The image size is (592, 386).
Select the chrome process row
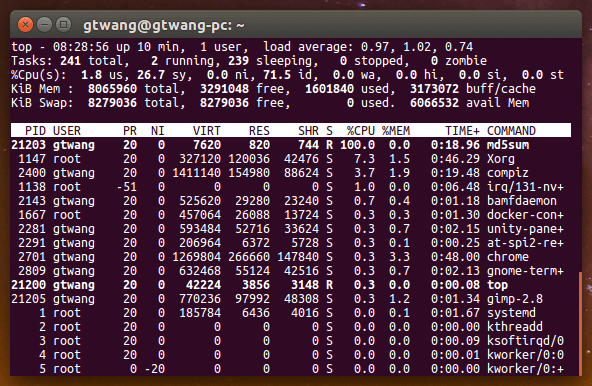click(x=291, y=257)
